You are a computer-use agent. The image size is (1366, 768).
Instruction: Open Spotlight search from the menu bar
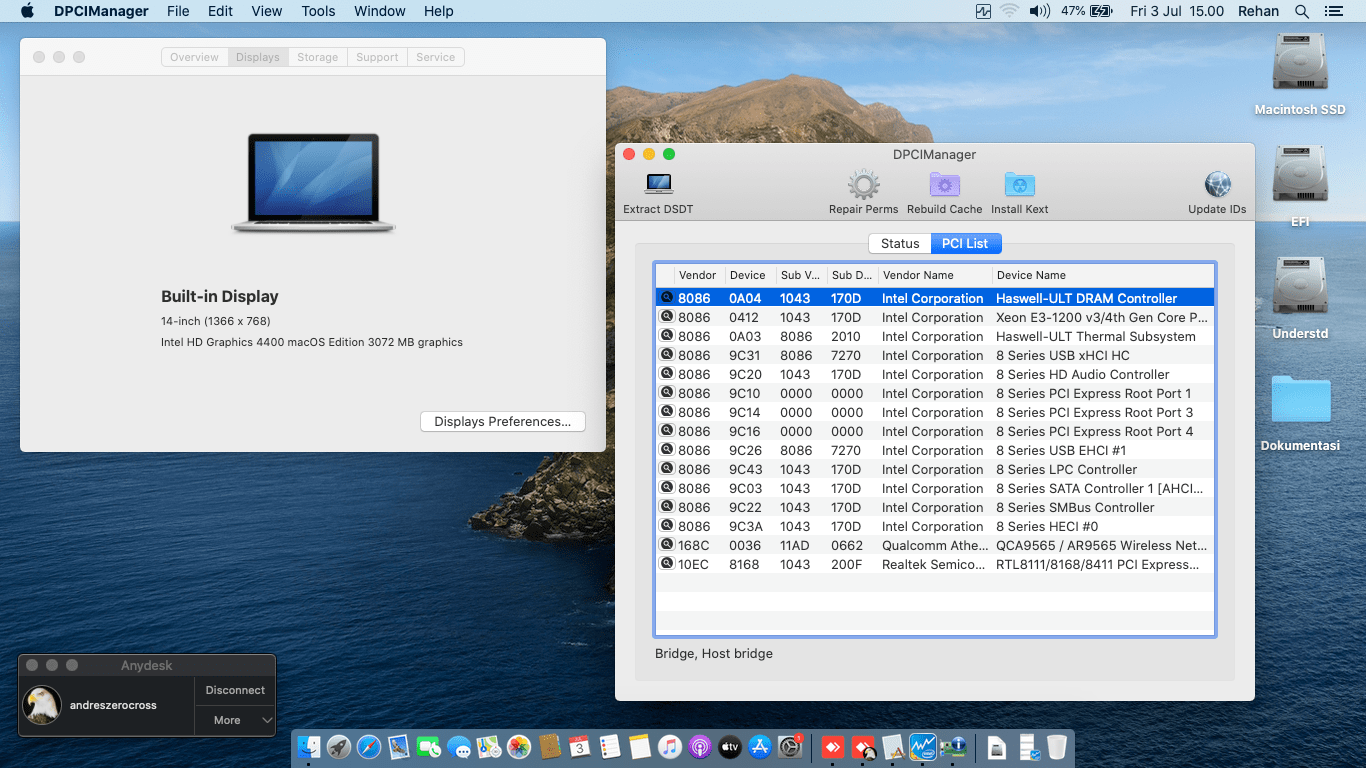[1302, 11]
